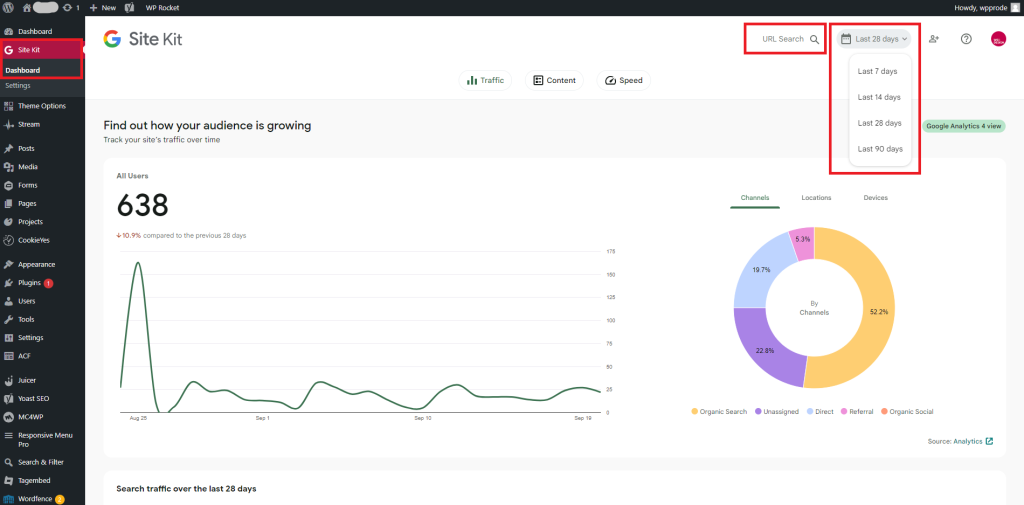Open the Wordfence sidebar menu item
This screenshot has width=1024, height=505.
[x=36, y=498]
